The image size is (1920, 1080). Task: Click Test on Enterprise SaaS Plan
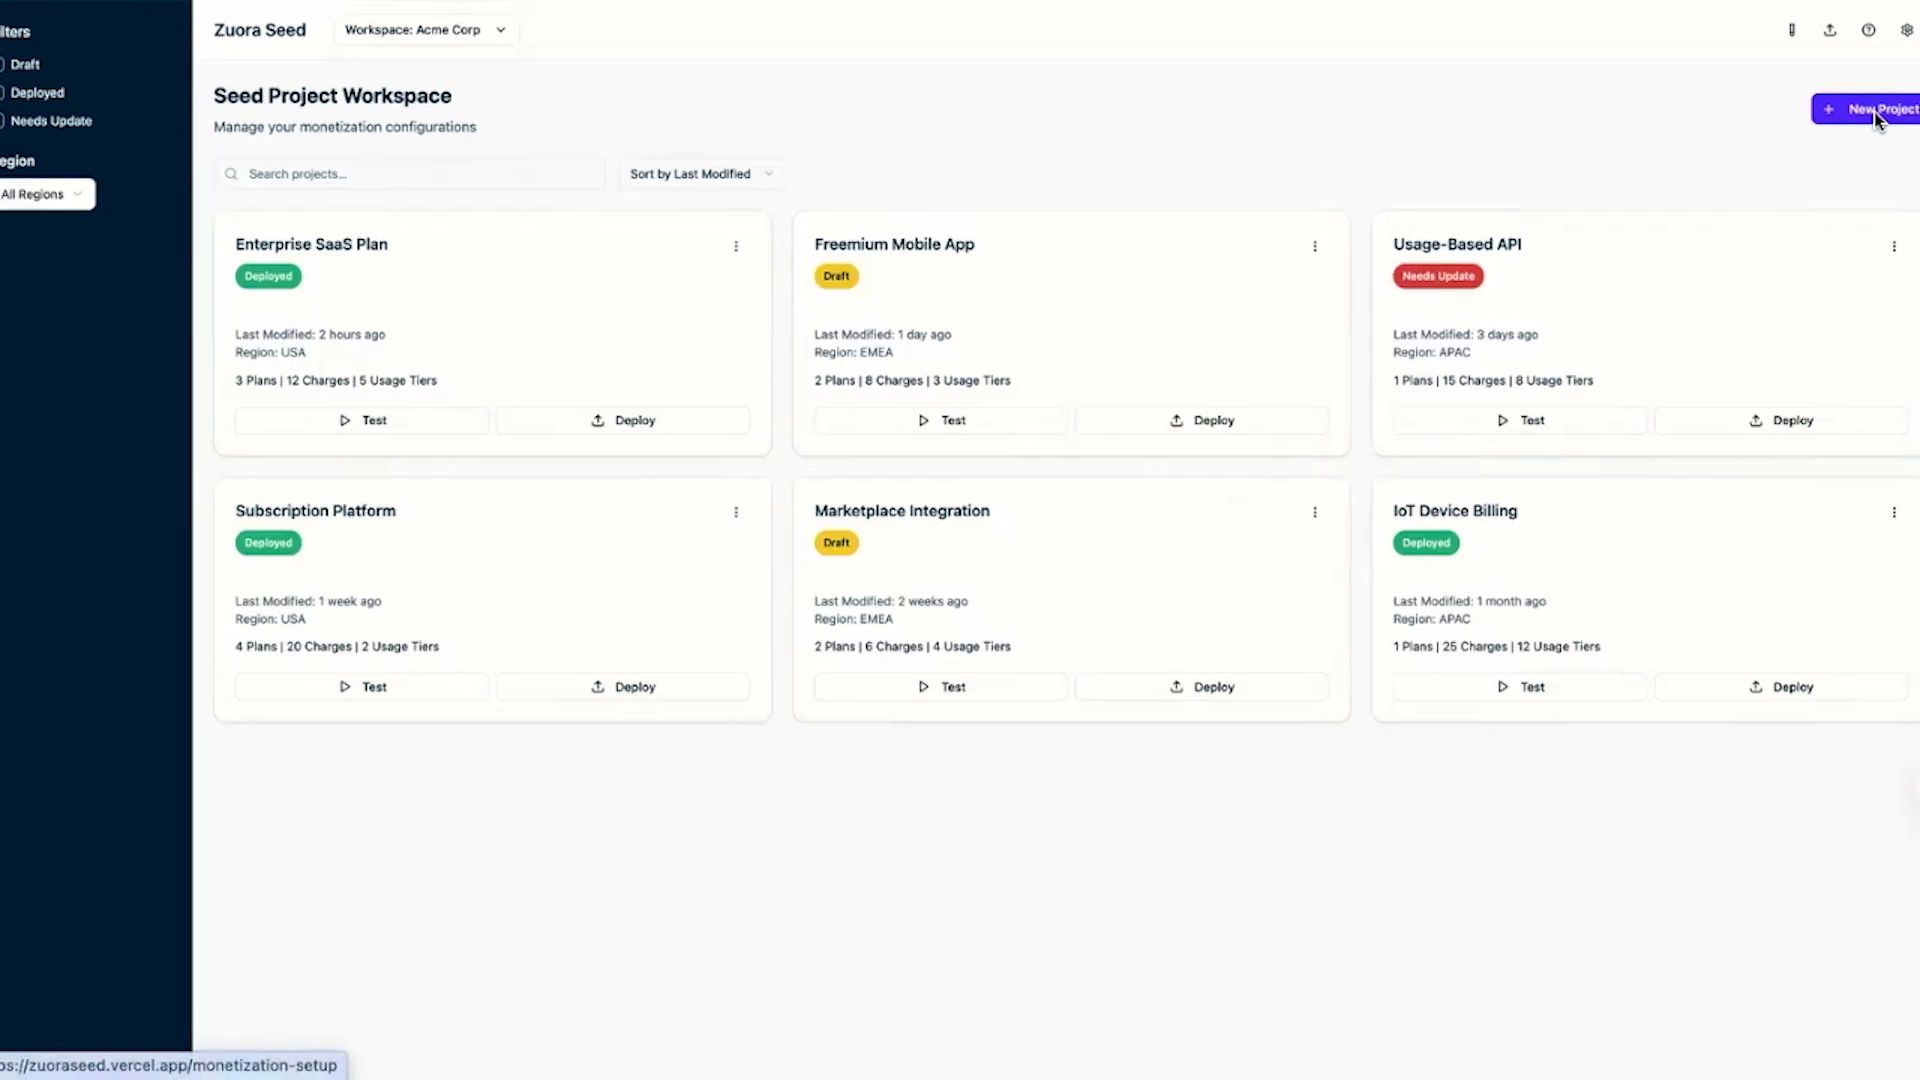pos(362,421)
